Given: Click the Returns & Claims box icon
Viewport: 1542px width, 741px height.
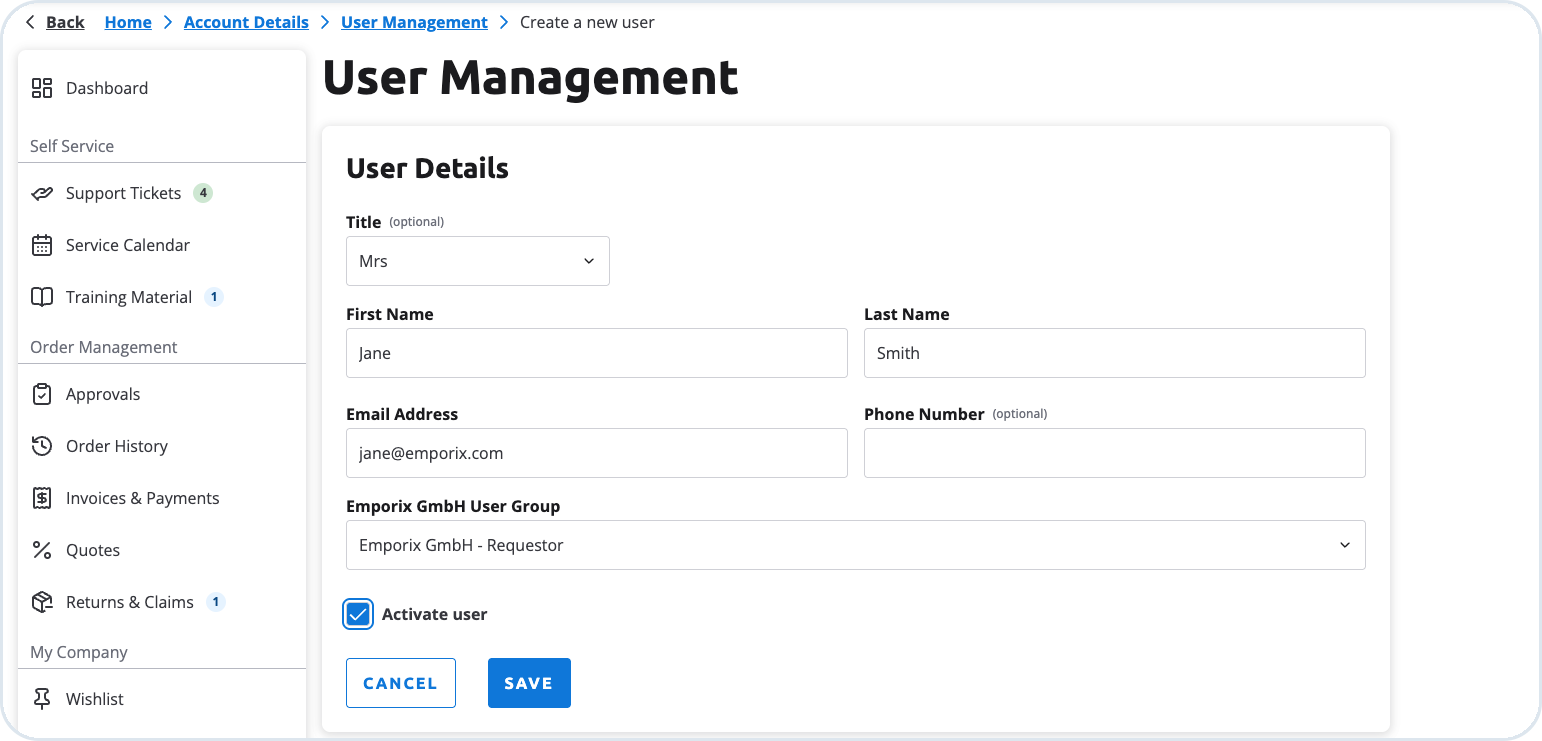Looking at the screenshot, I should [42, 602].
